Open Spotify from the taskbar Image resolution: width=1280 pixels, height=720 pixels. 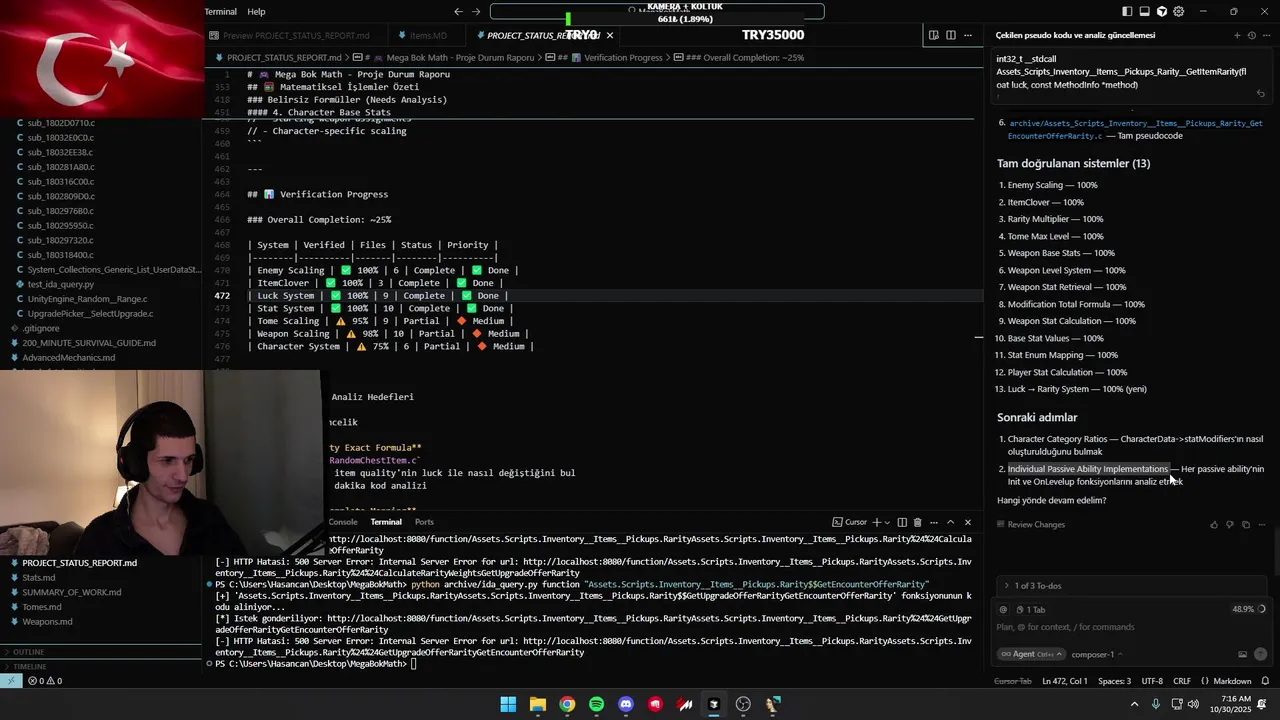click(x=597, y=704)
